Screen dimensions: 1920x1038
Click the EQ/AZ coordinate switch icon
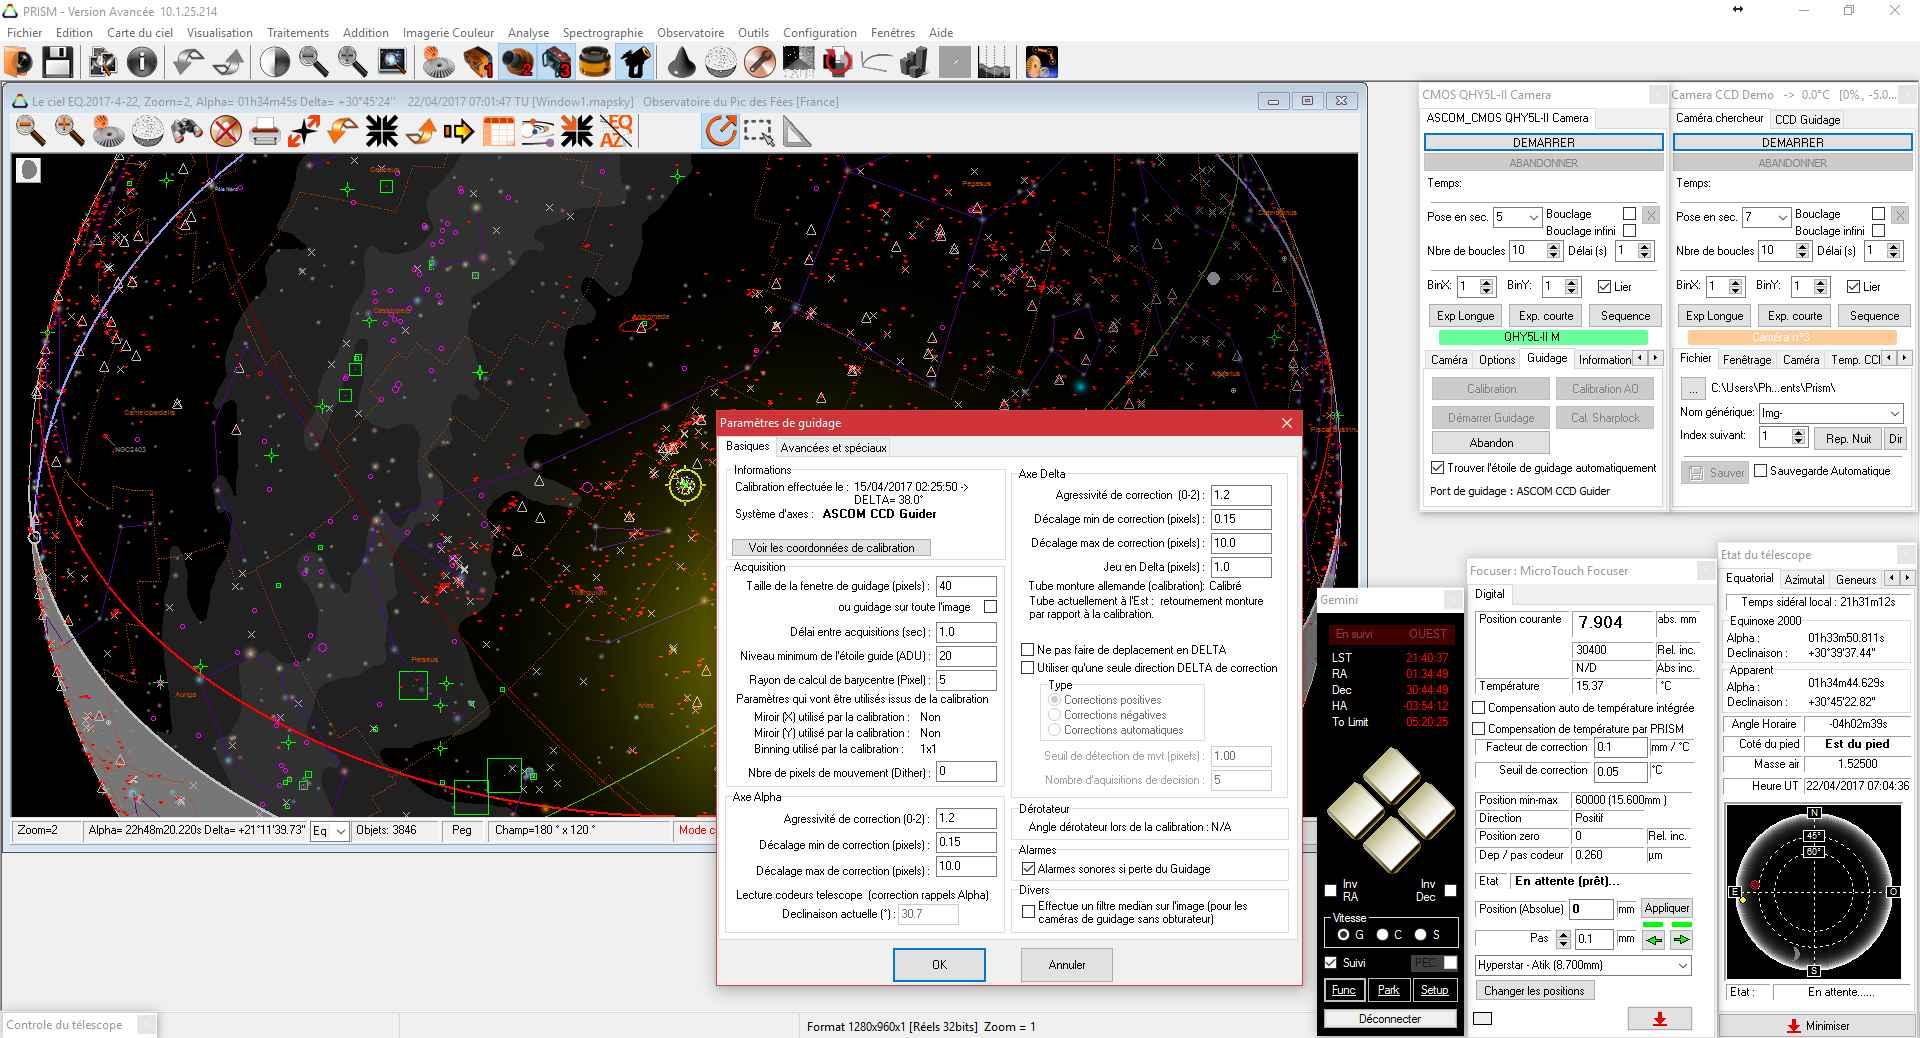click(616, 131)
